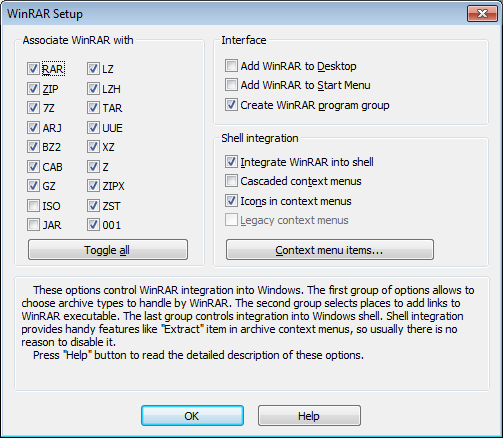This screenshot has height=438, width=503.
Task: Open Context menu items dialog
Action: pos(330,249)
